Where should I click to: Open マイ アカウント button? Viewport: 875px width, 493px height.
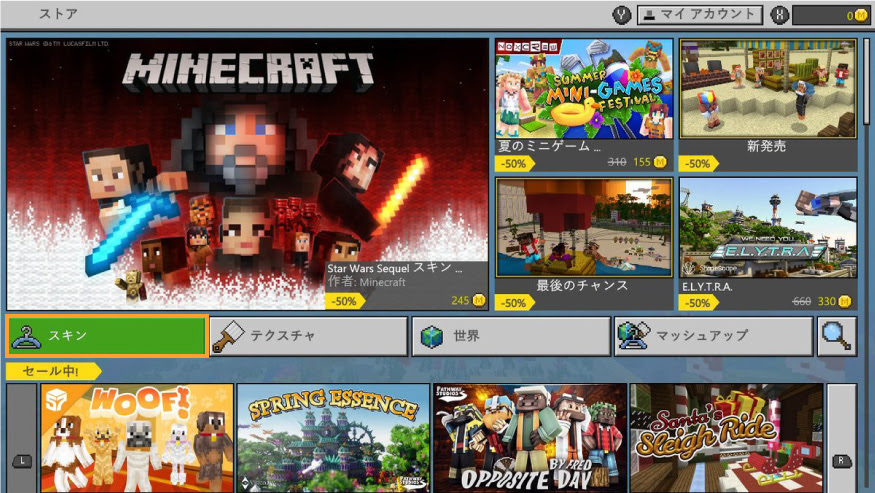point(700,15)
